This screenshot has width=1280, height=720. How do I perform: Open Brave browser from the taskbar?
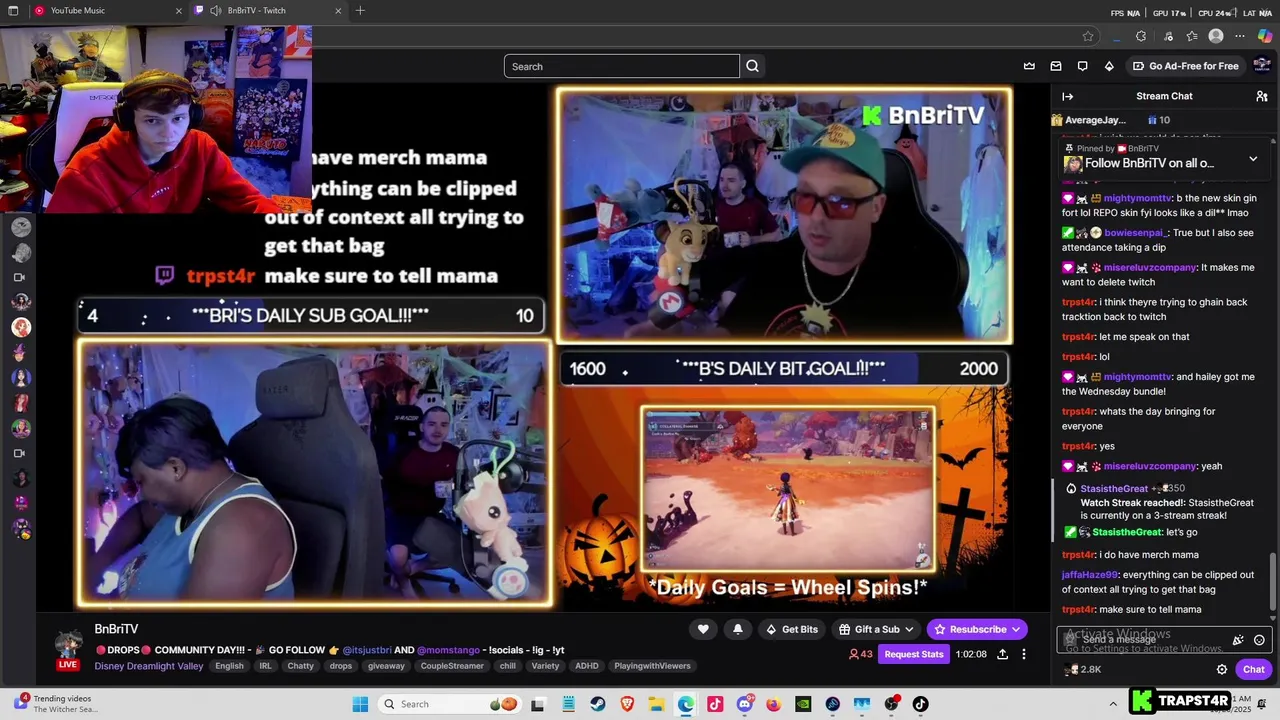point(627,704)
